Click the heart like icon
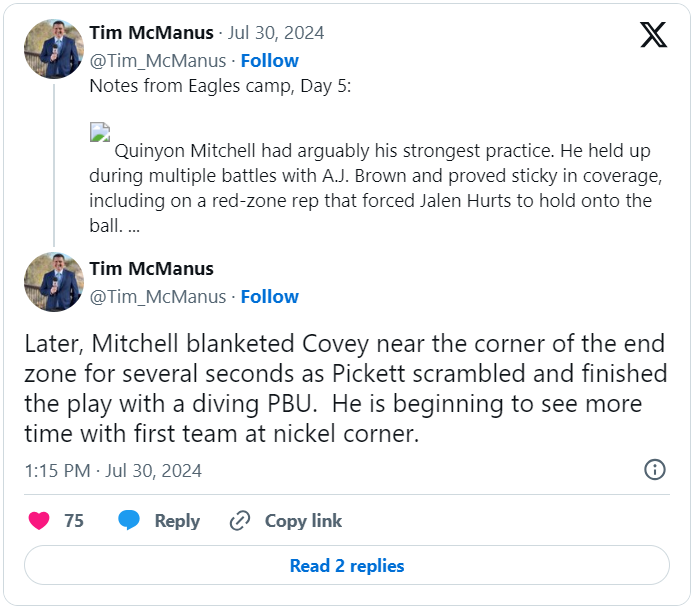Image resolution: width=696 pixels, height=608 pixels. tap(39, 520)
